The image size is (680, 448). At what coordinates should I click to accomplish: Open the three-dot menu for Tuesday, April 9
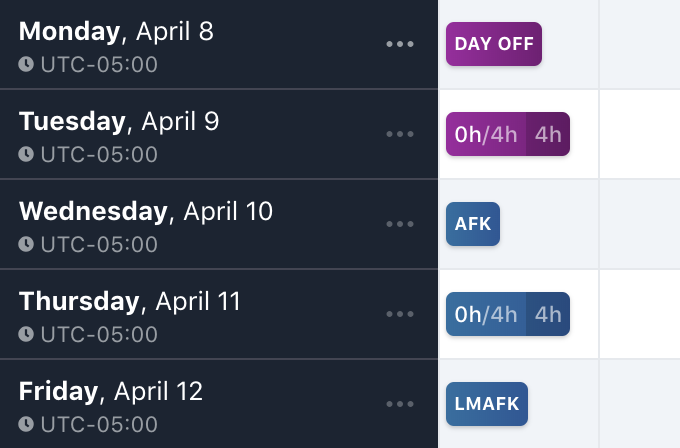coord(400,134)
